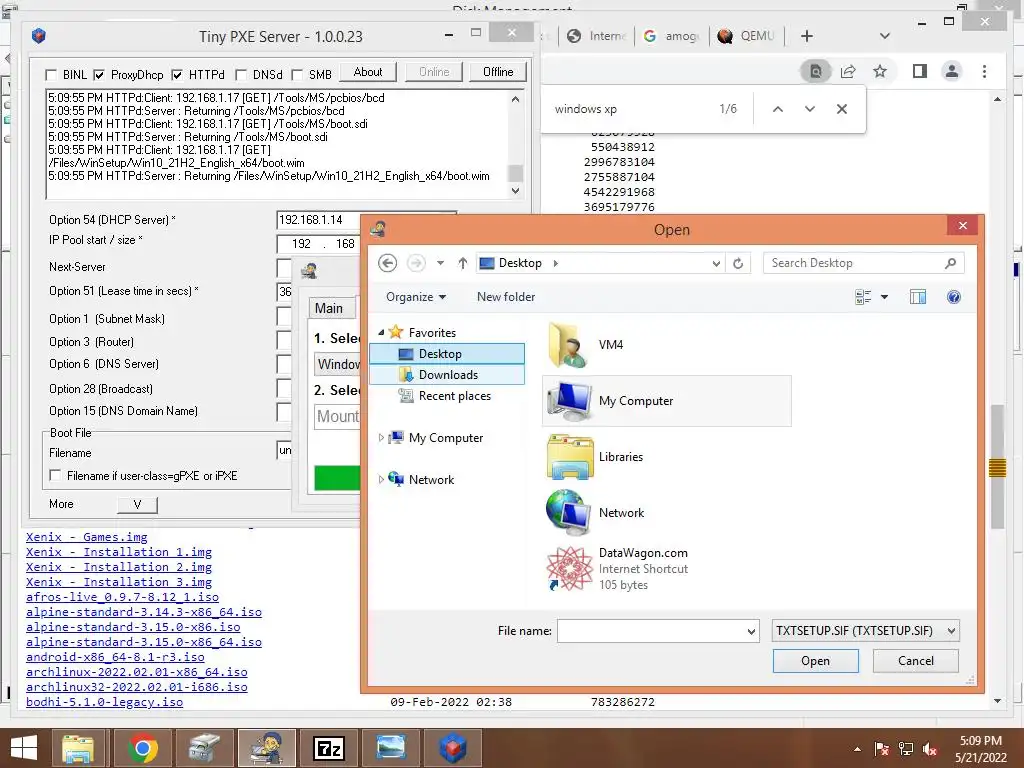The image size is (1024, 768).
Task: Collapse the Favorites tree group
Action: tap(381, 332)
